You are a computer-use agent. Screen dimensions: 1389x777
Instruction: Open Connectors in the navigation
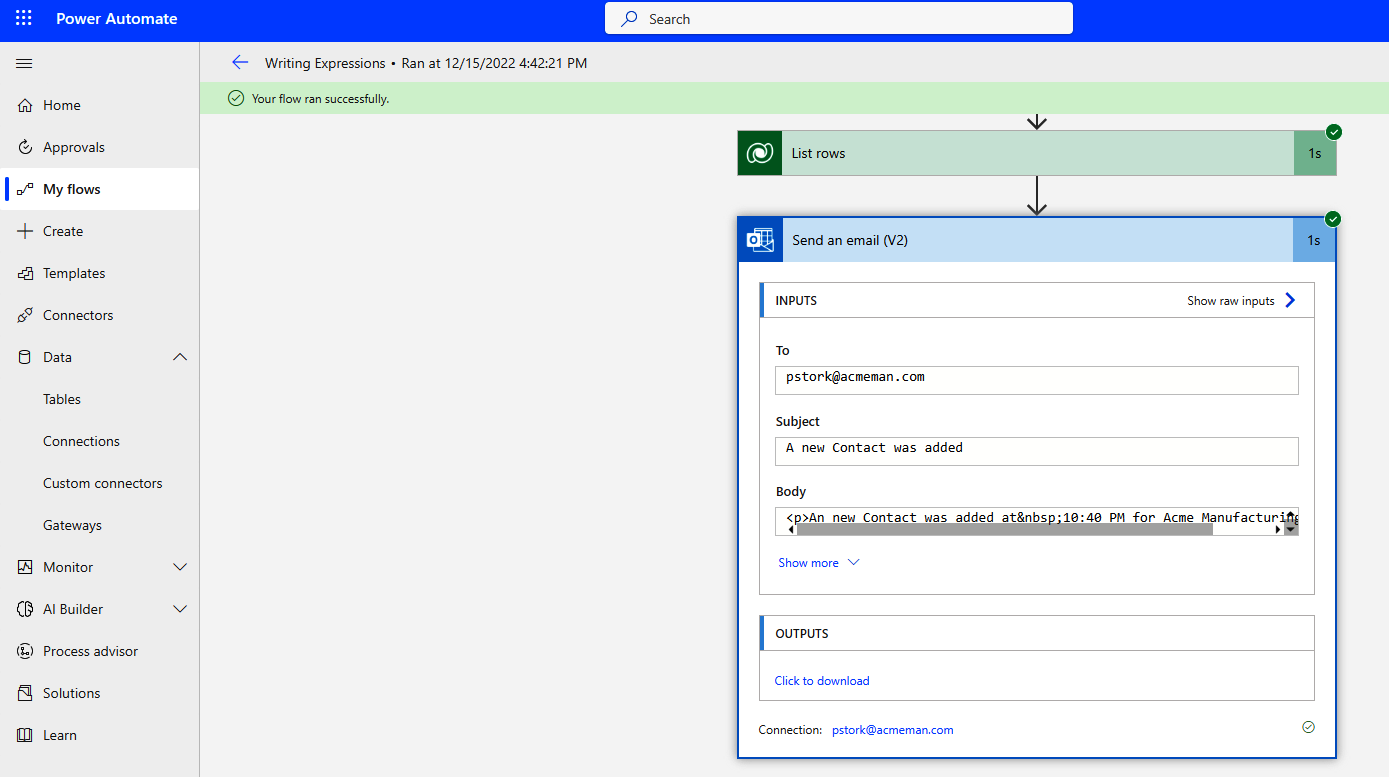point(78,315)
